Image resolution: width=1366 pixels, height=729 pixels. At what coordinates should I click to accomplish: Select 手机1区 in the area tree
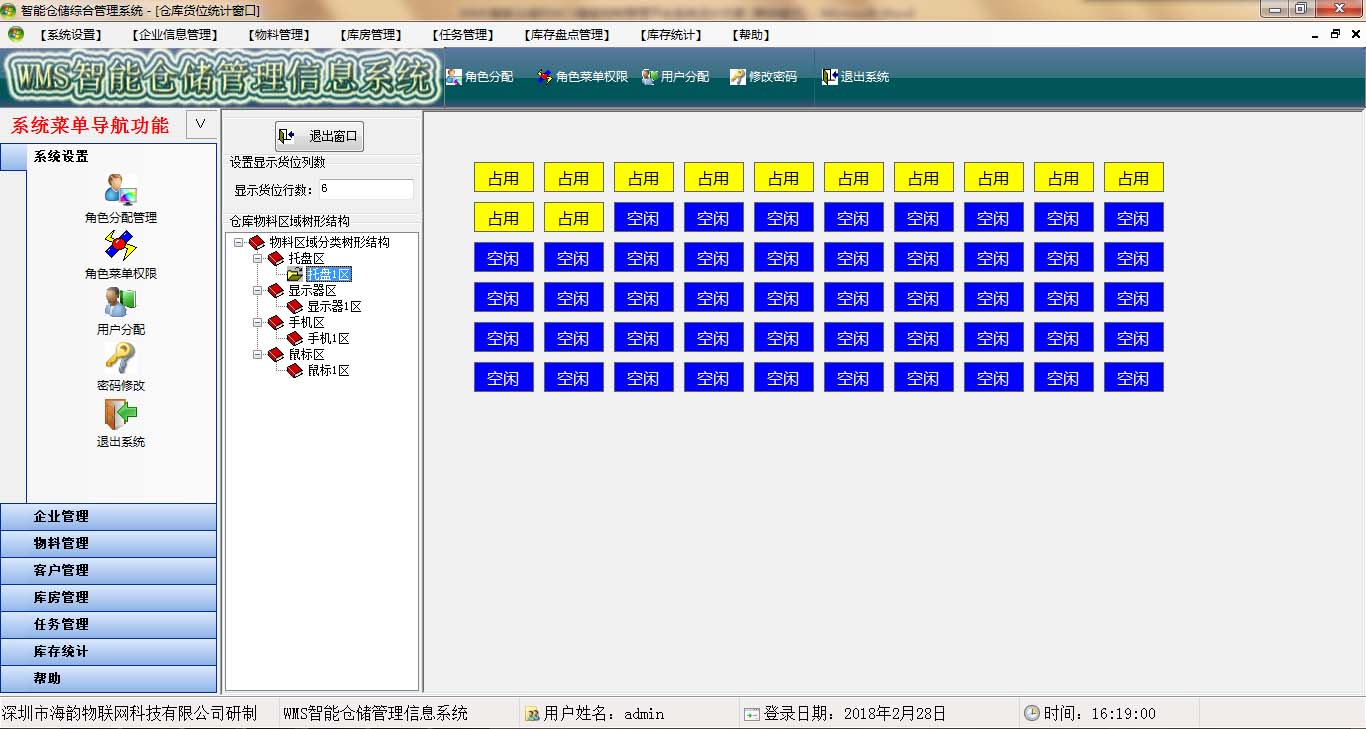[328, 339]
